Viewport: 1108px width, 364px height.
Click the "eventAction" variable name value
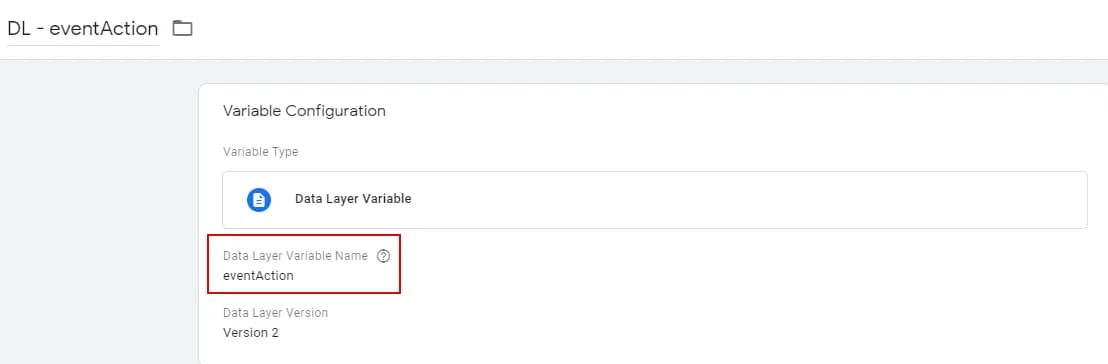click(x=258, y=276)
